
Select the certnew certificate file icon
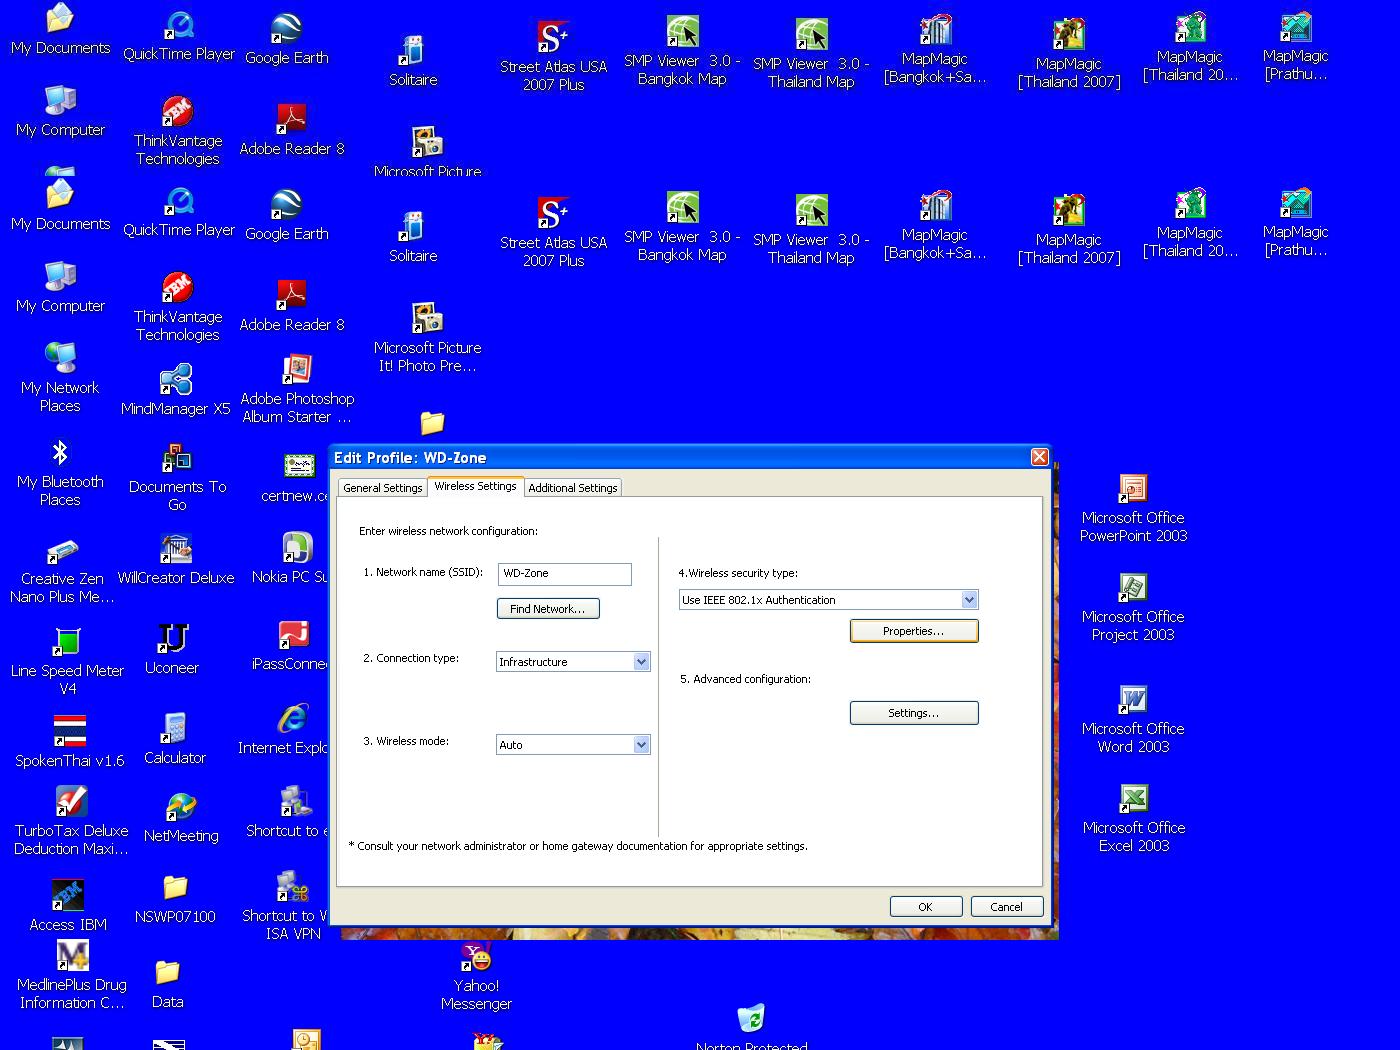pos(296,478)
